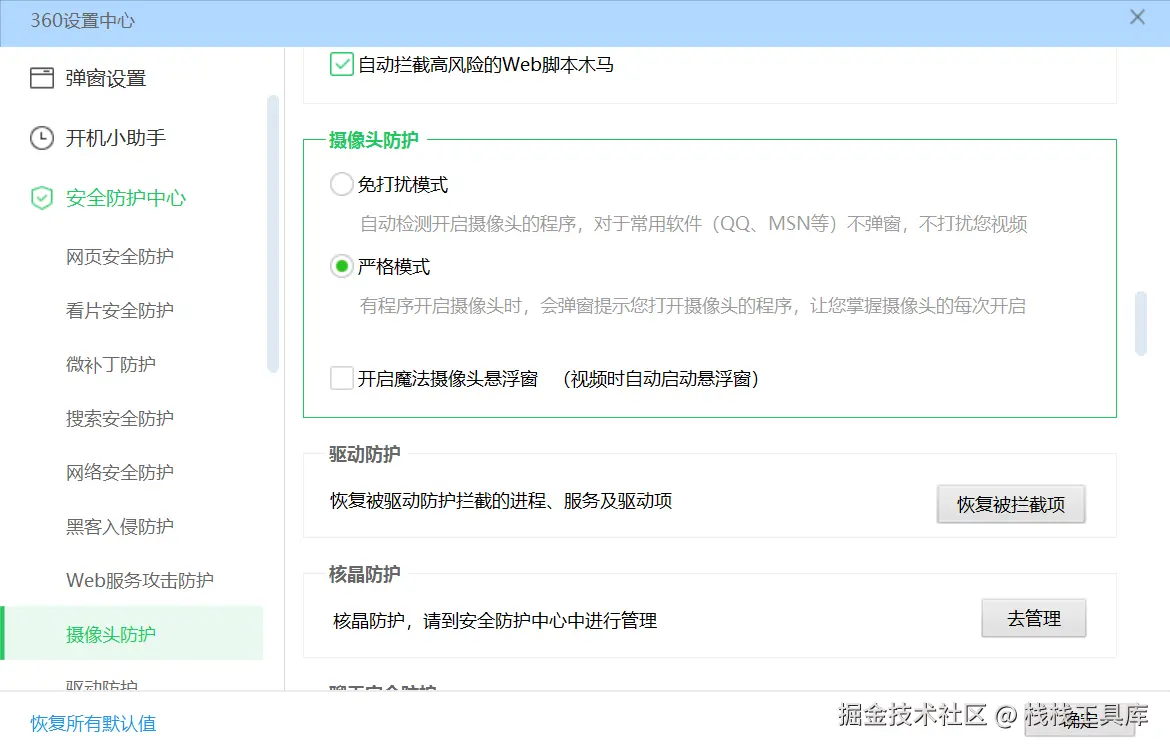
Task: Click the 摄像头防护 group heading
Action: (x=374, y=140)
